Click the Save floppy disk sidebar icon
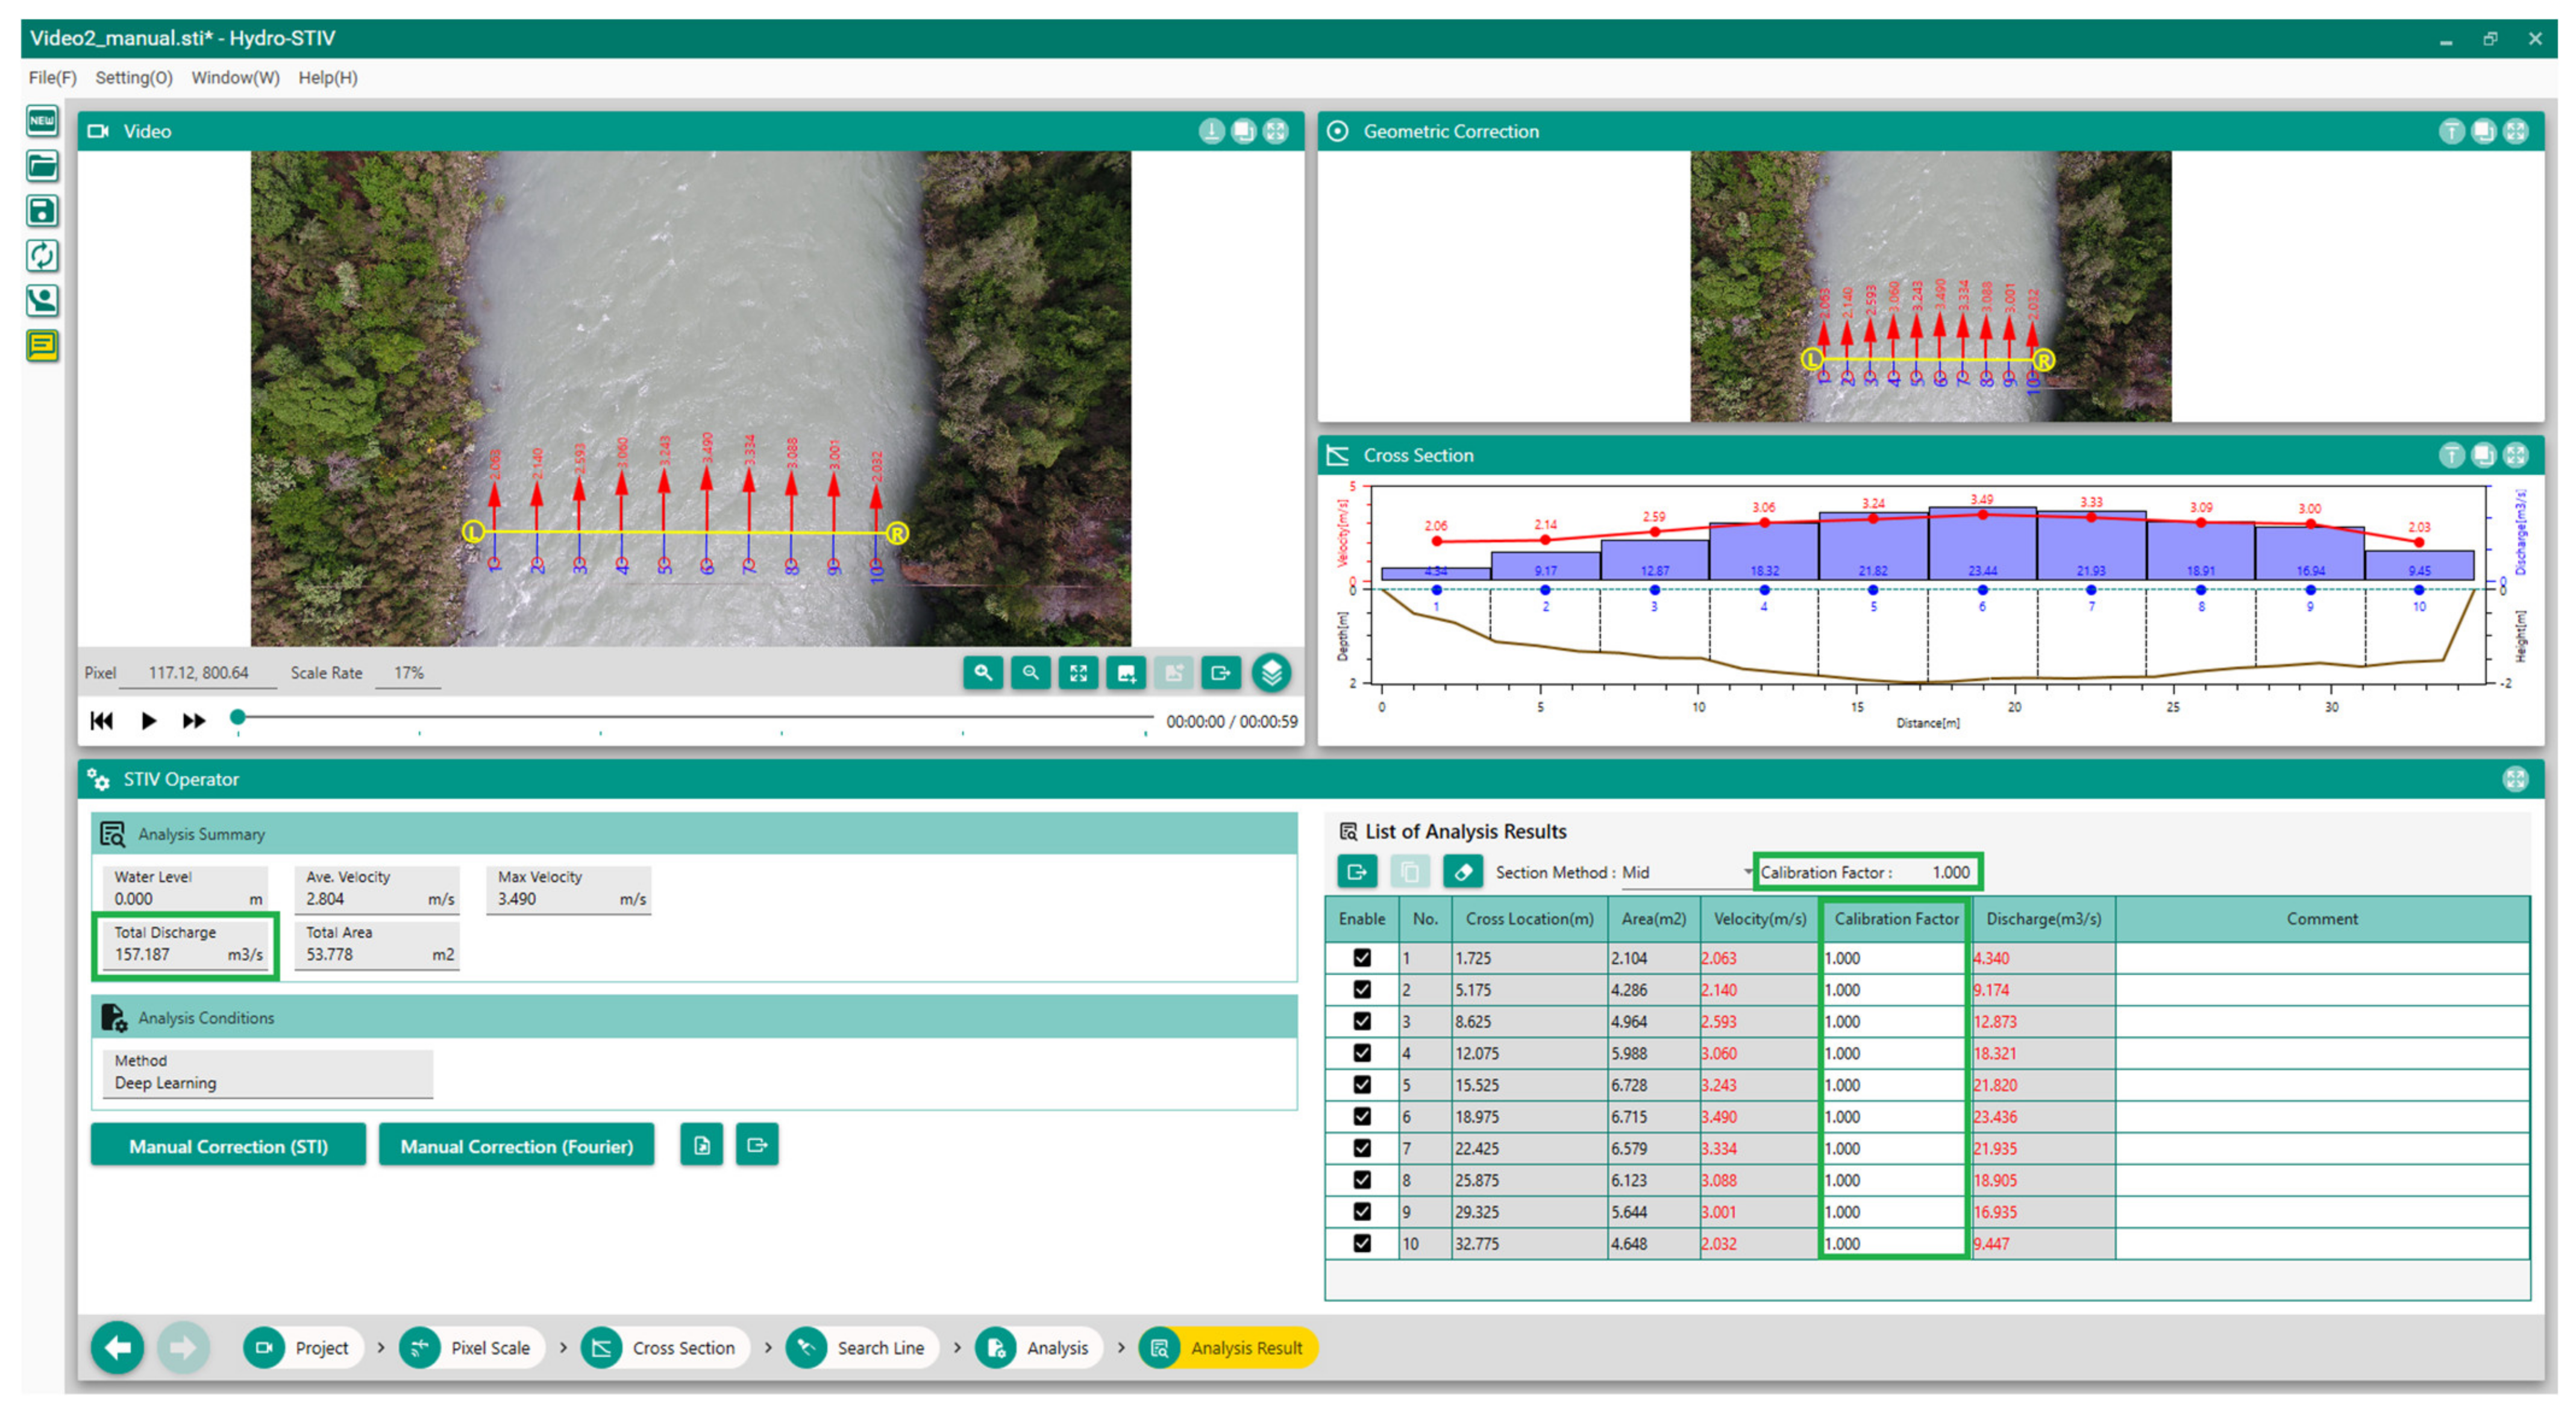This screenshot has width=2576, height=1410. [42, 211]
